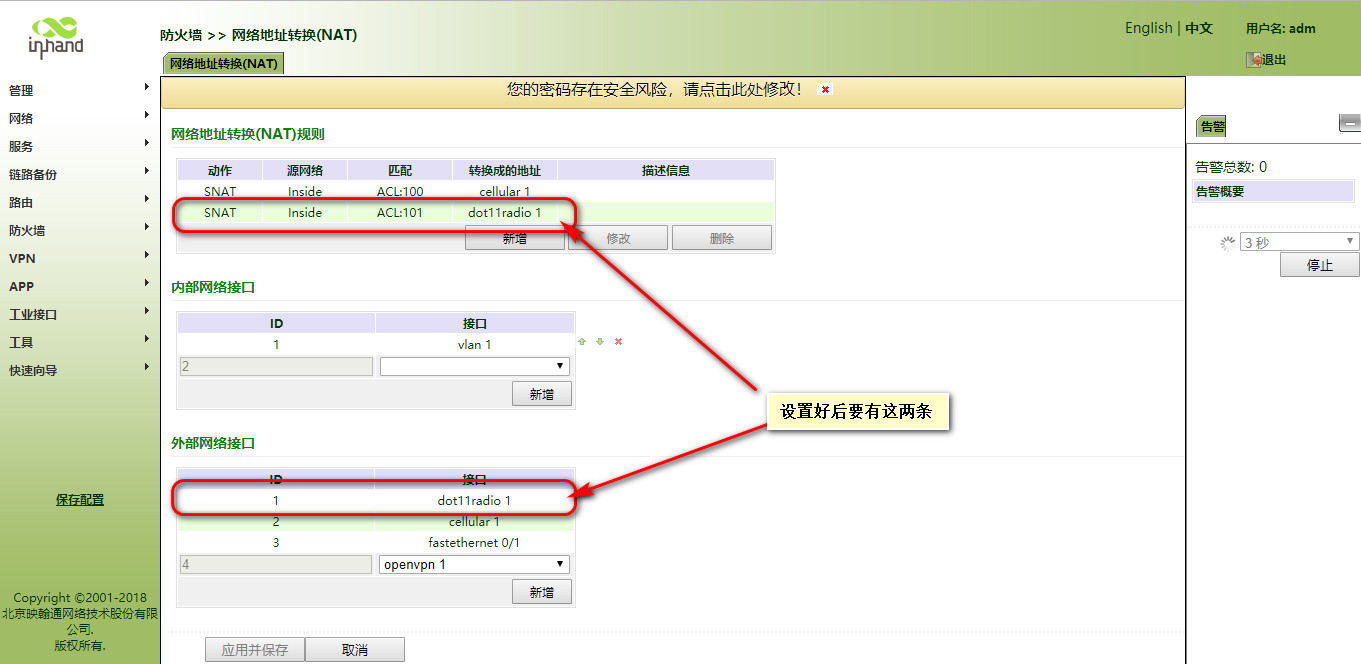Collapse the alarm panel with minus button
Image resolution: width=1361 pixels, height=664 pixels.
pos(1349,124)
